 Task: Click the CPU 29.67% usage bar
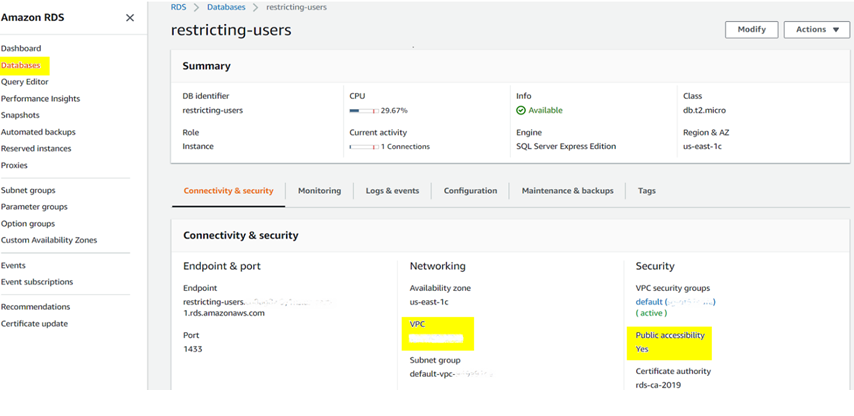[364, 111]
